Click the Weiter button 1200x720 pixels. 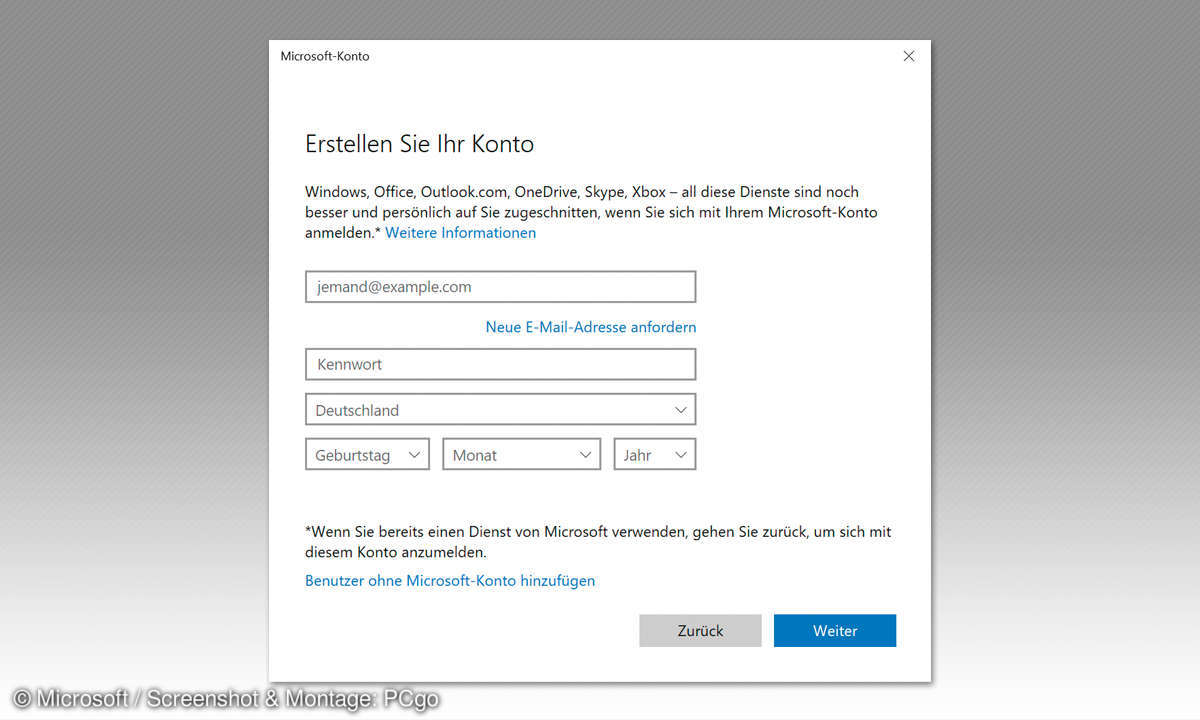(x=835, y=631)
